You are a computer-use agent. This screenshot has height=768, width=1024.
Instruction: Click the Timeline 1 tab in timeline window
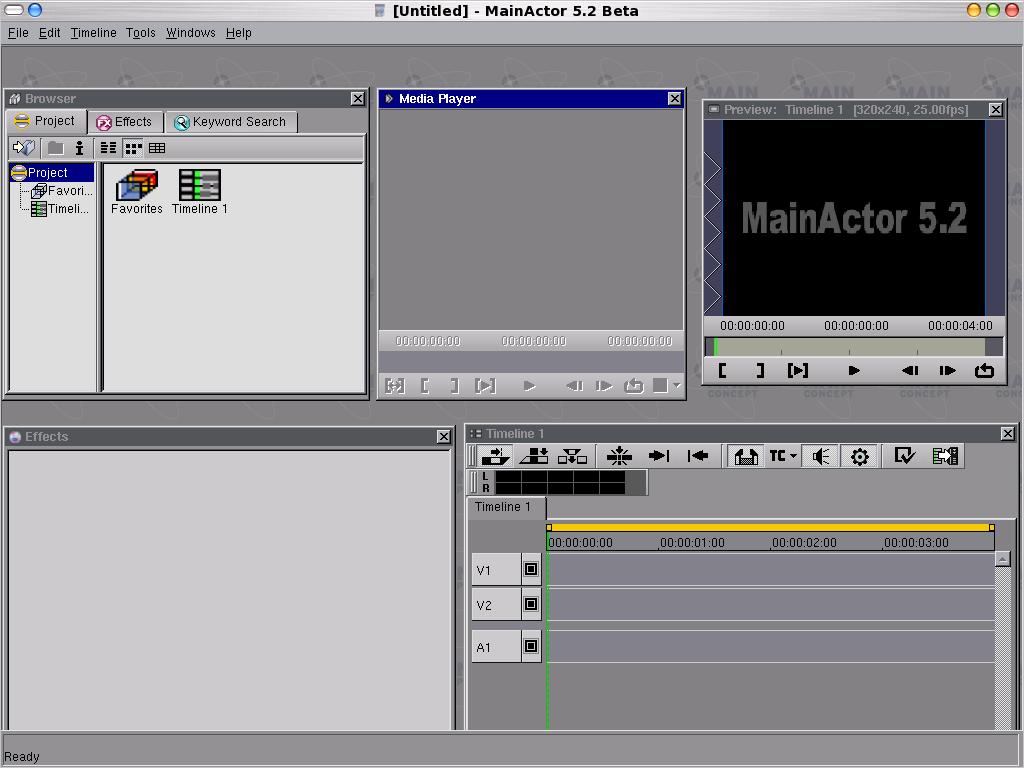click(506, 507)
